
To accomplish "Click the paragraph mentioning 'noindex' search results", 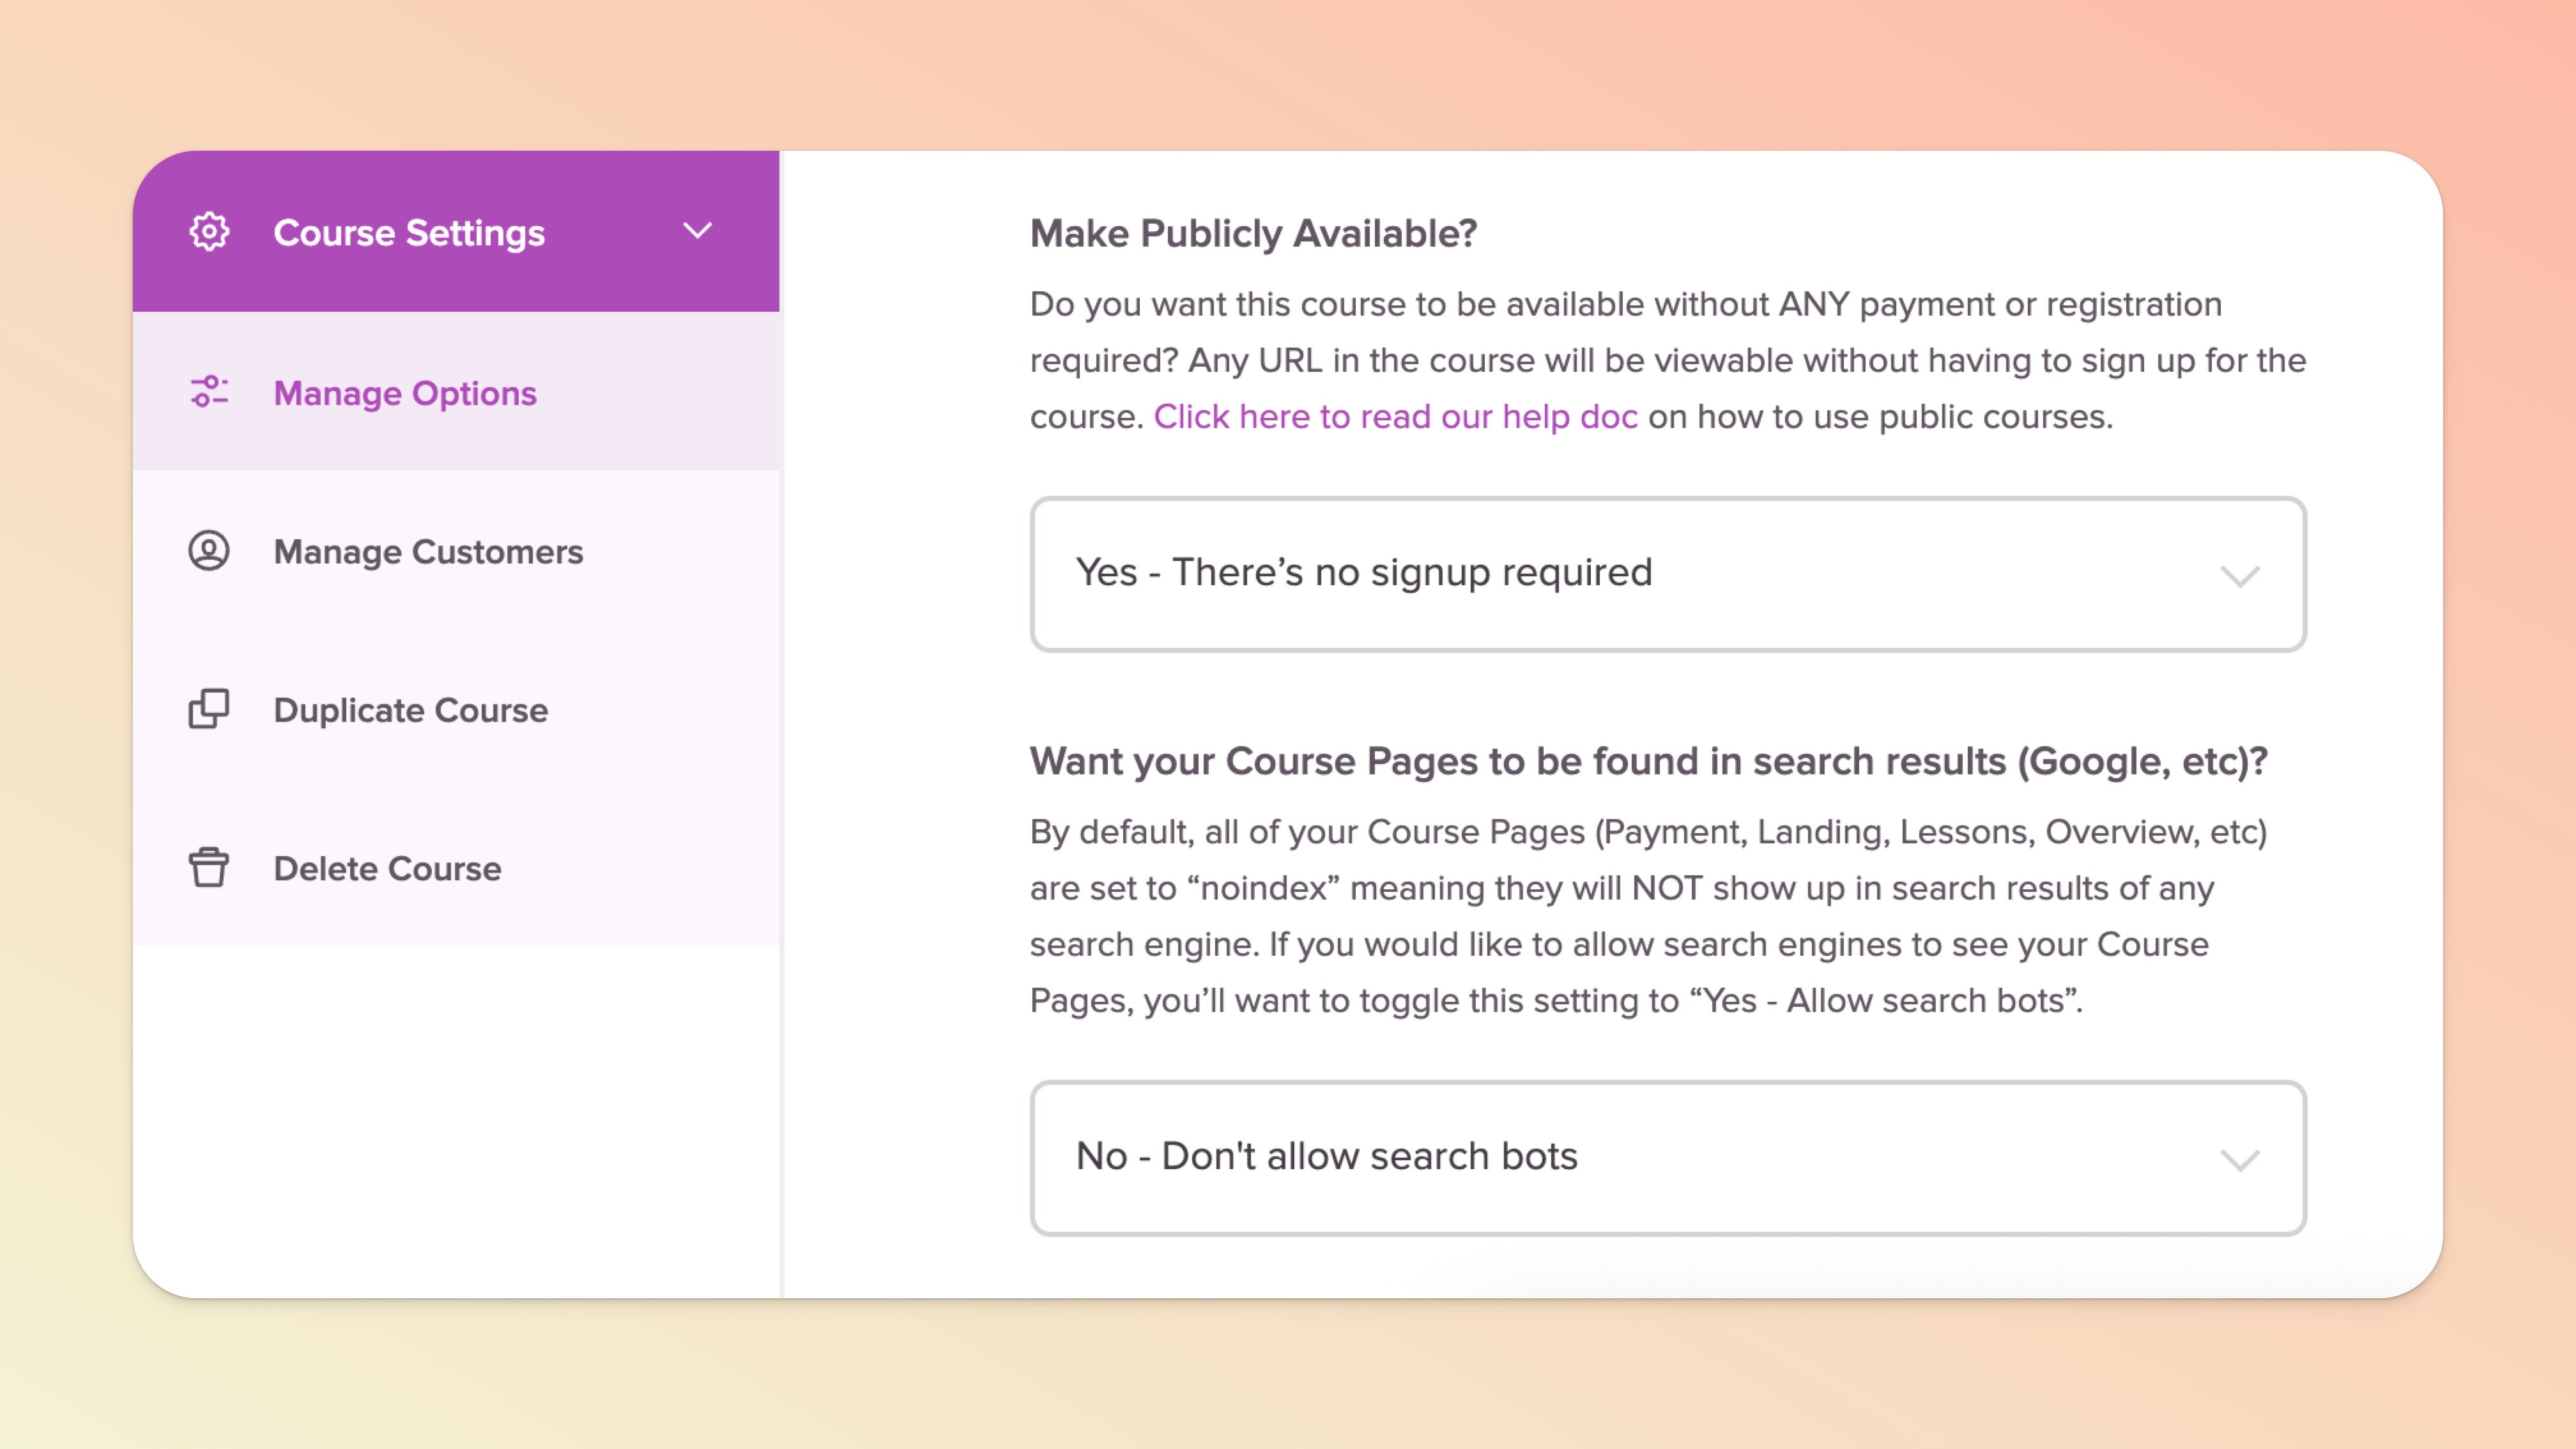I will 1648,916.
